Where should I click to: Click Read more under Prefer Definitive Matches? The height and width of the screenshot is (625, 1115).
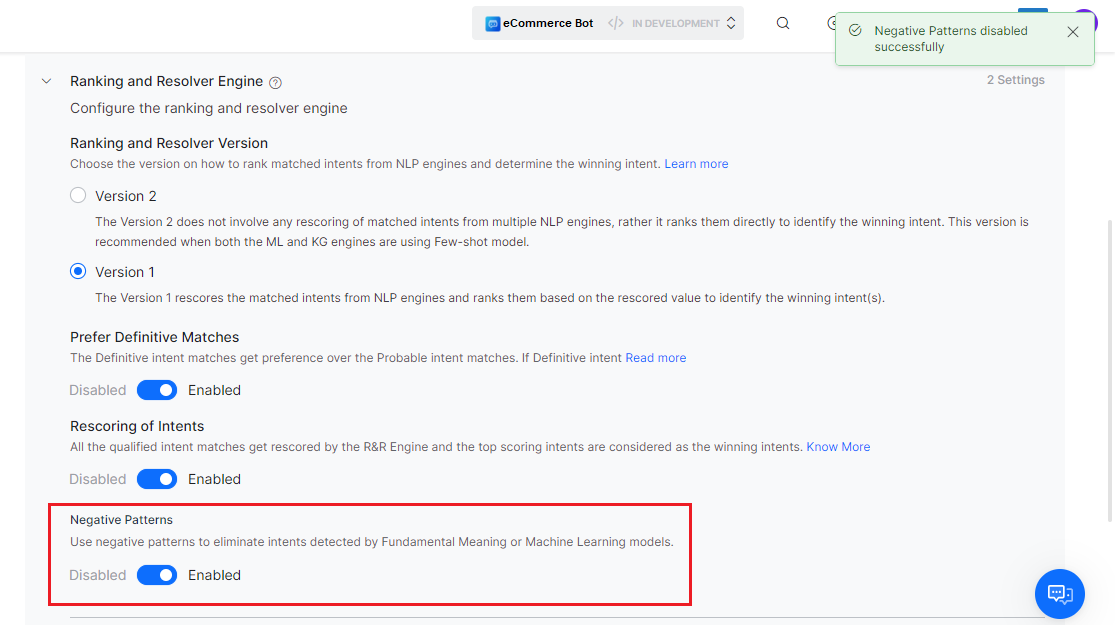[x=655, y=358]
